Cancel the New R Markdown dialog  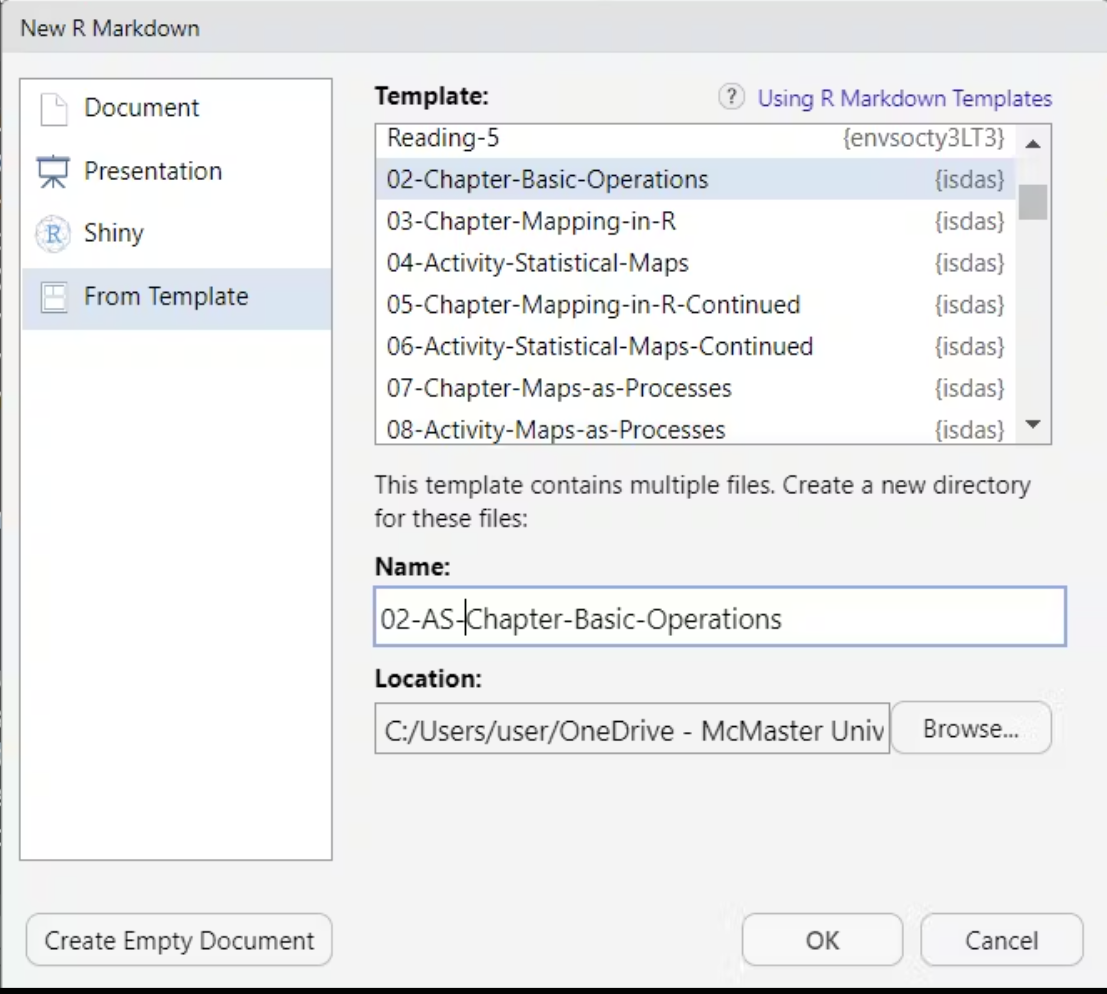tap(1001, 941)
